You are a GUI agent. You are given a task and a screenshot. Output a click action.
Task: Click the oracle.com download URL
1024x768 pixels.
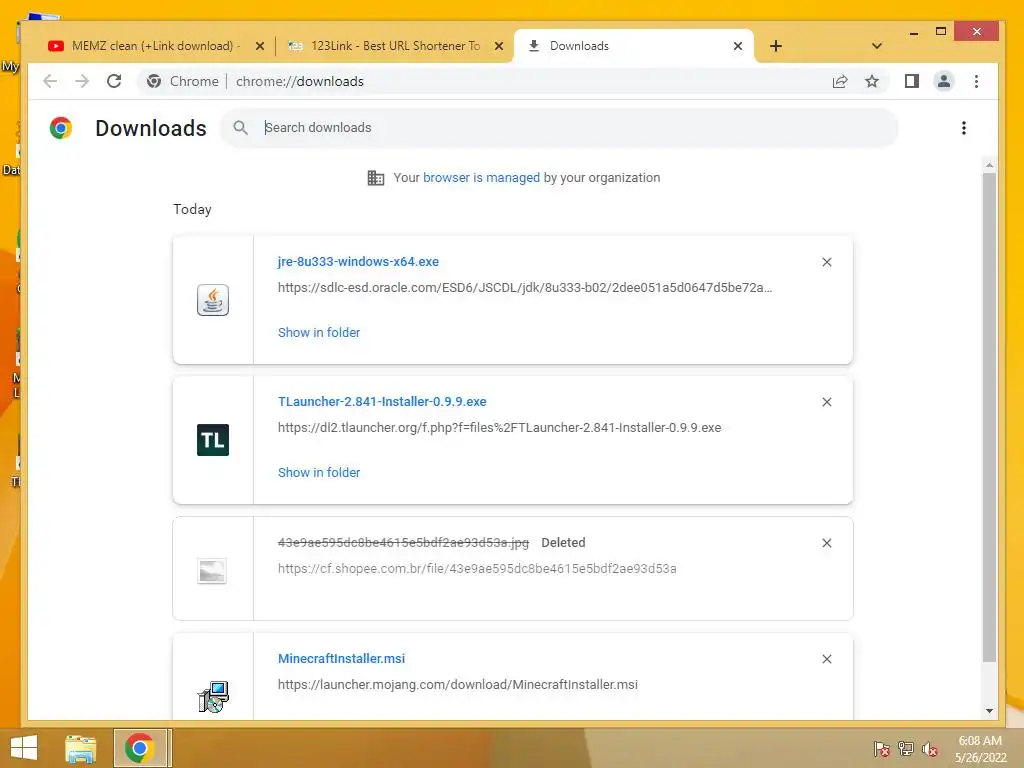coord(525,287)
